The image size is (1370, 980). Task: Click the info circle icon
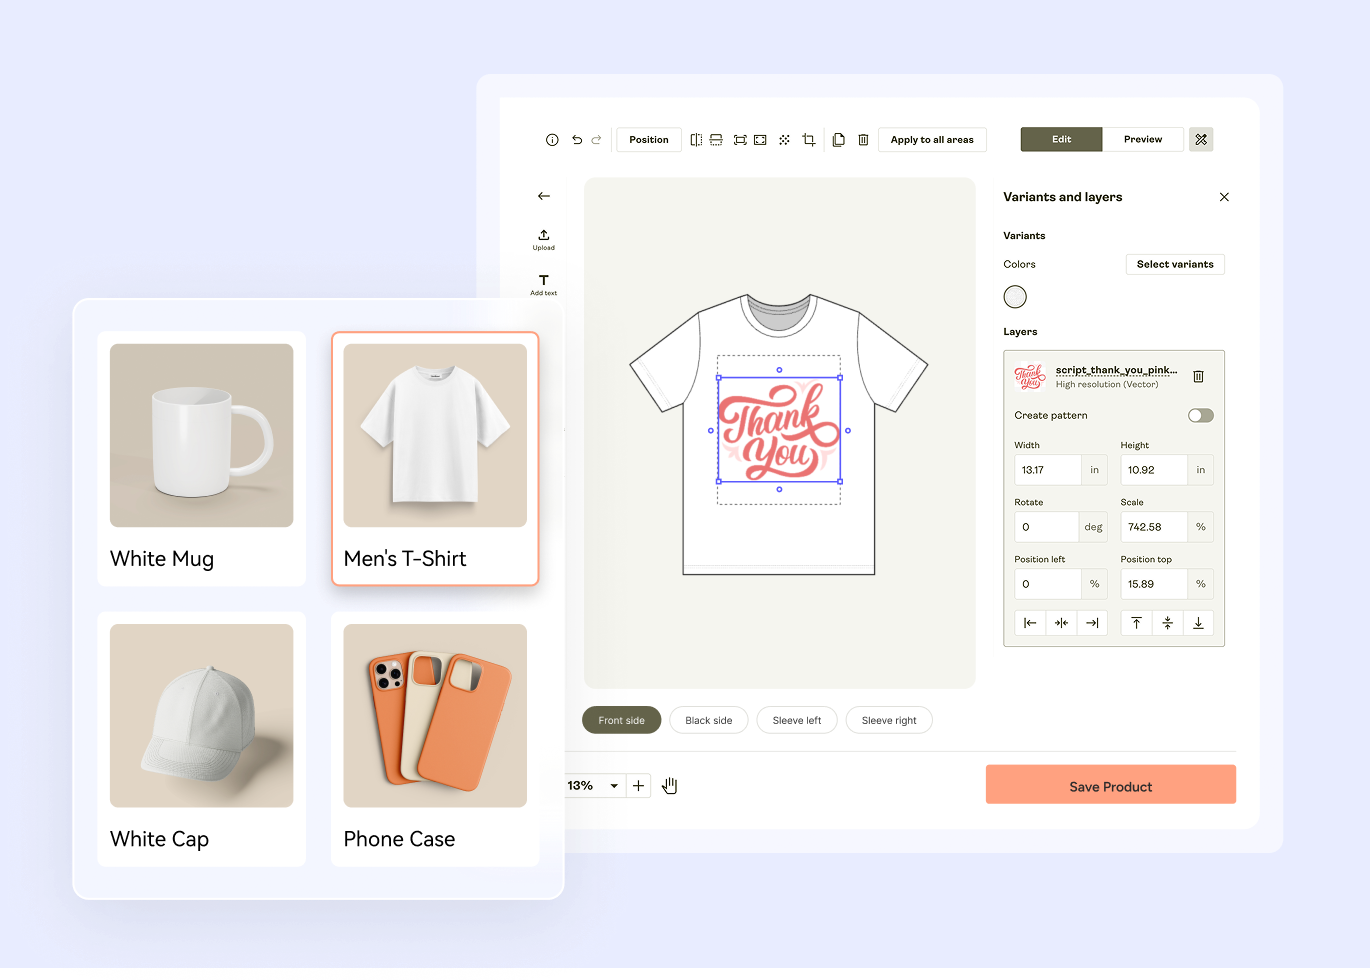[x=552, y=140]
